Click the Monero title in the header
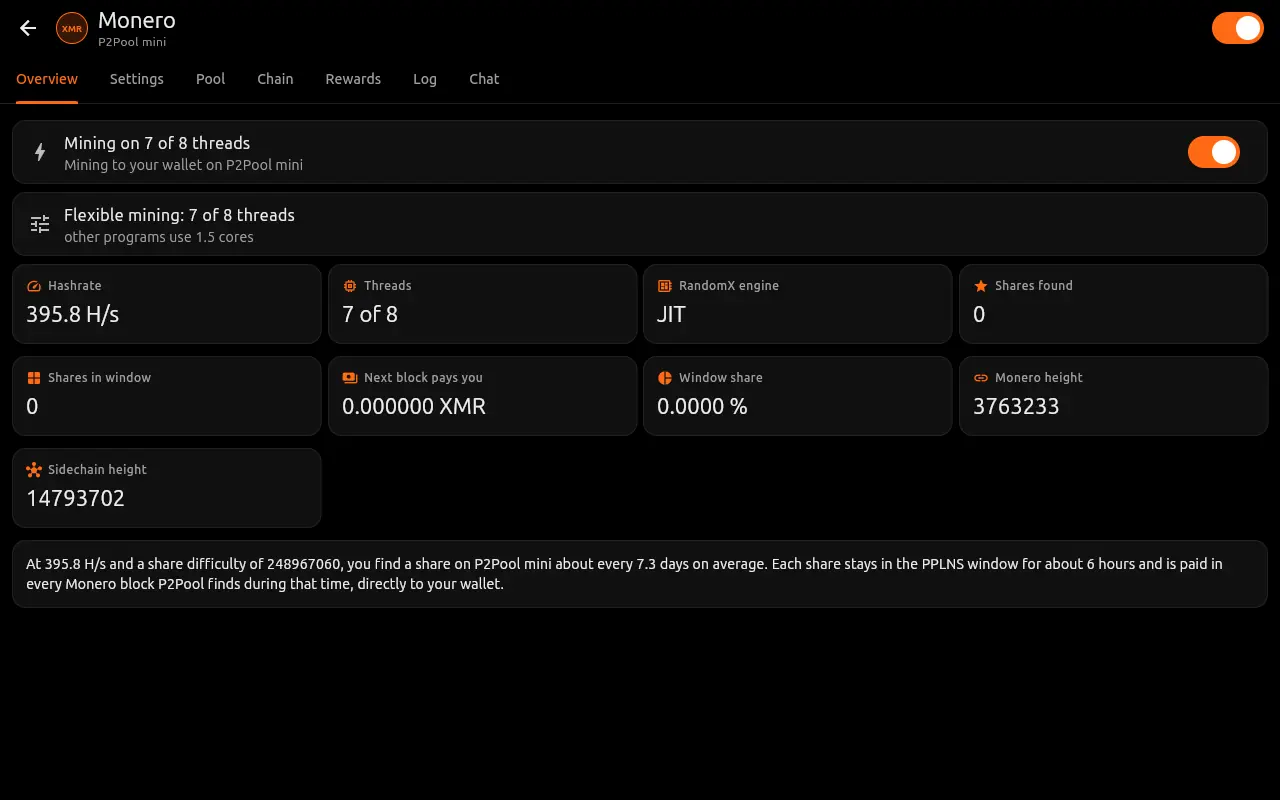Viewport: 1280px width, 800px height. [x=137, y=20]
